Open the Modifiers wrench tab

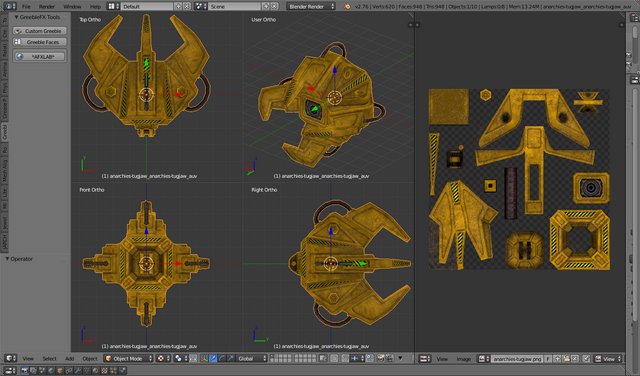78,371
